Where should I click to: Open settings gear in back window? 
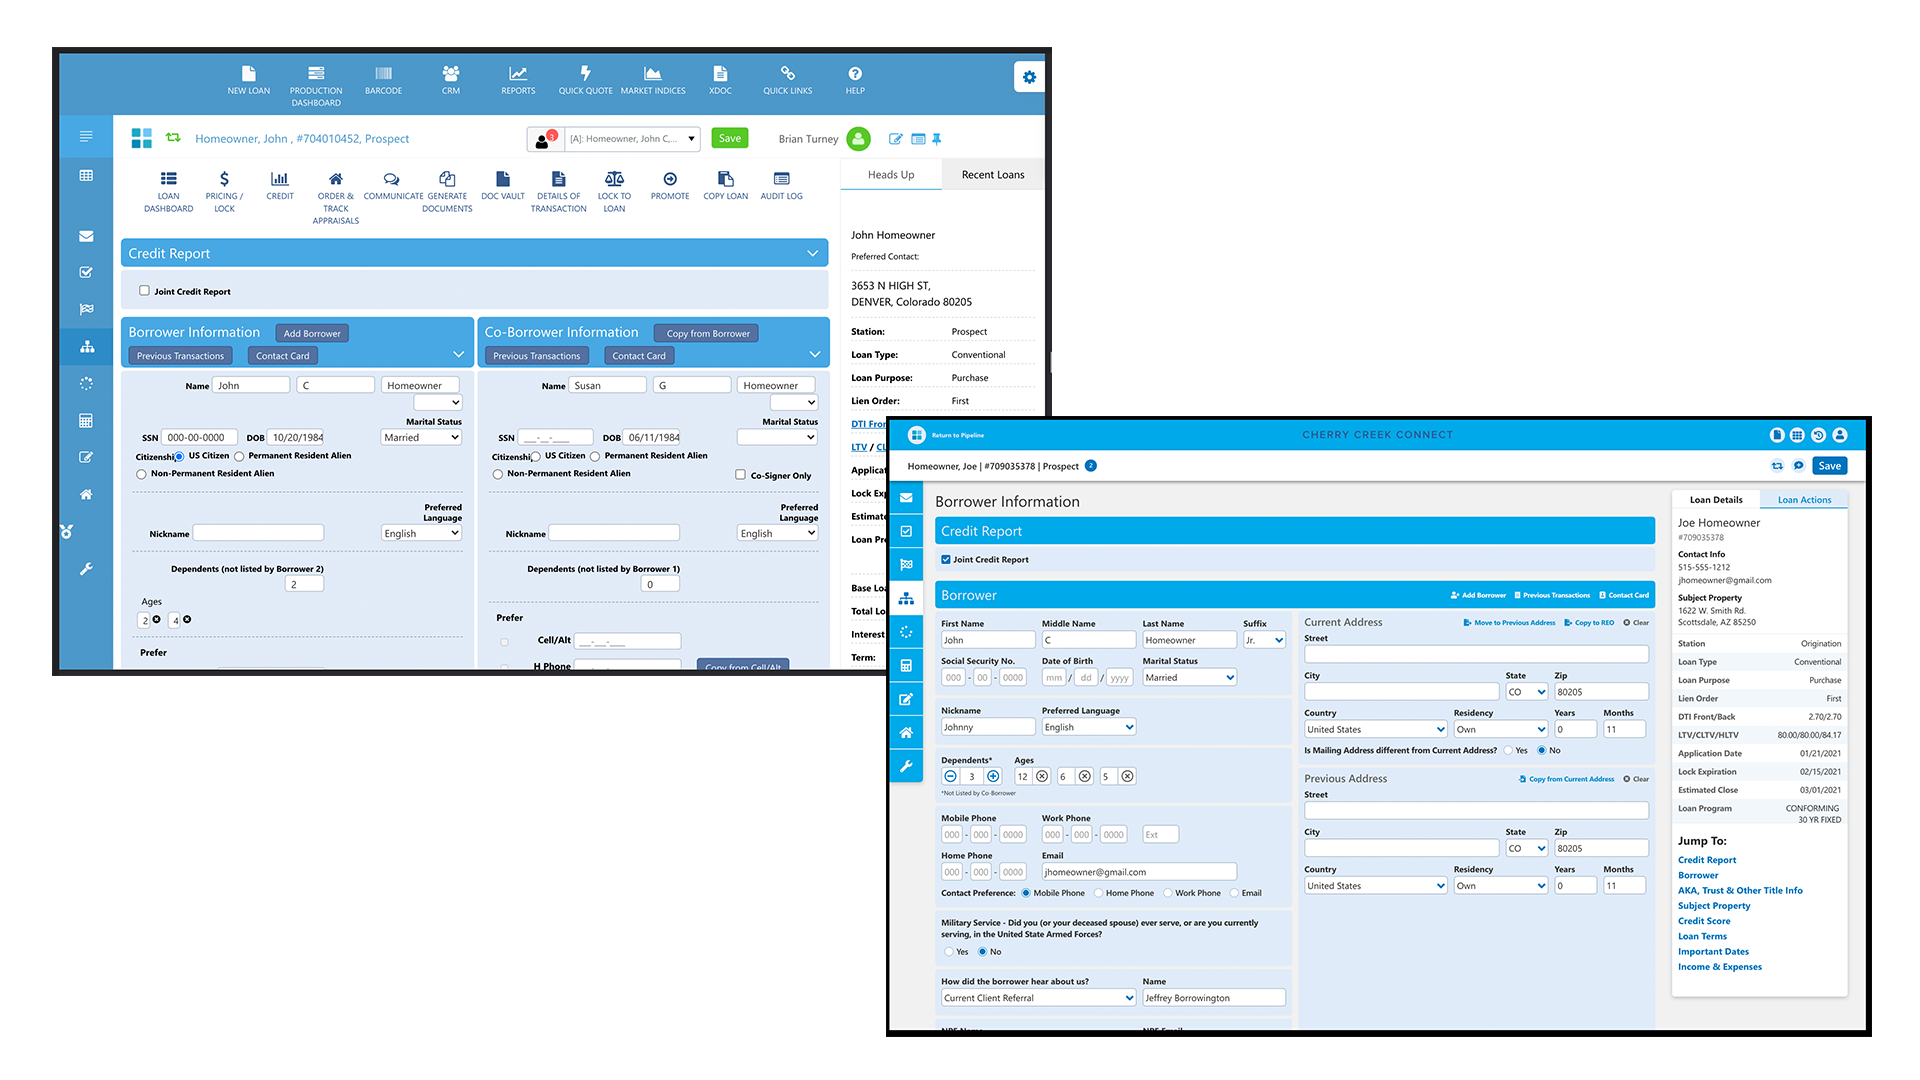click(x=1029, y=77)
